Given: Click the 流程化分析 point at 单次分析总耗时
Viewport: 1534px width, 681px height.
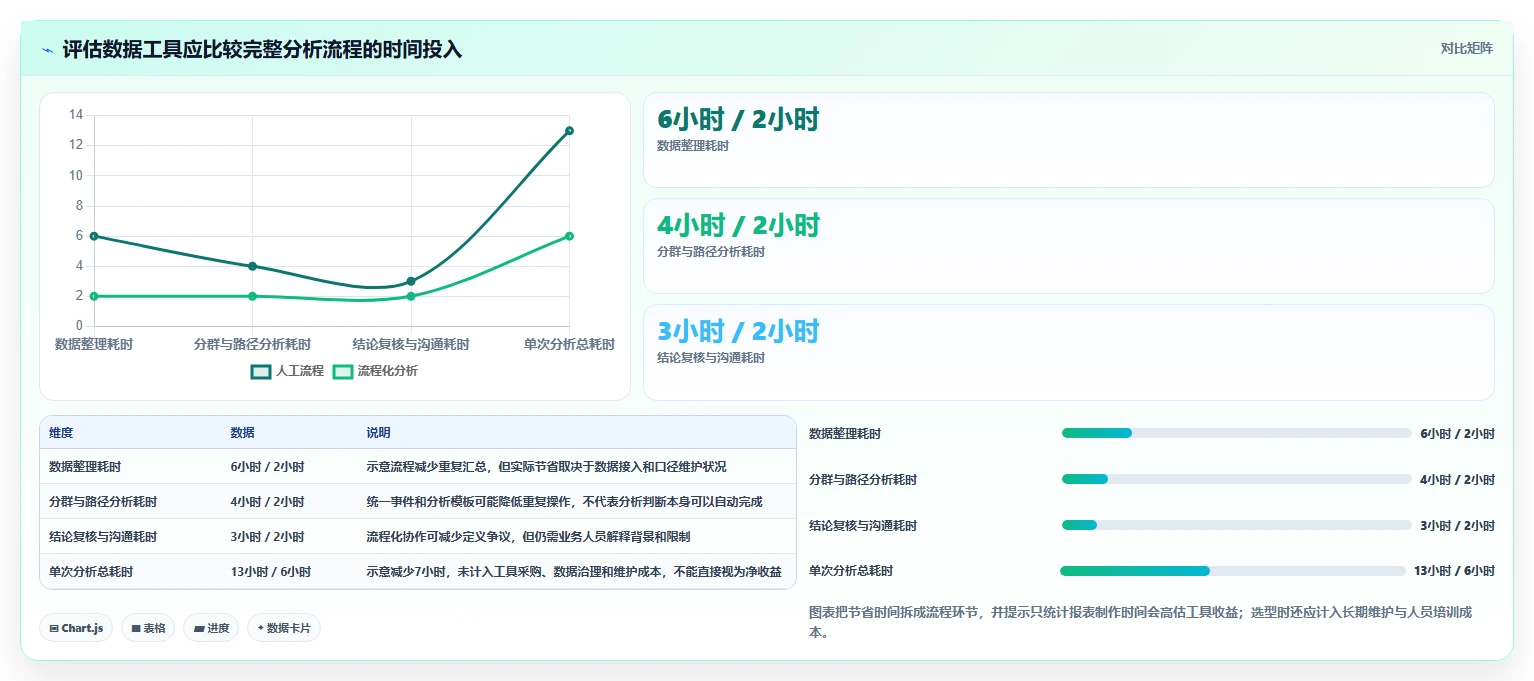Looking at the screenshot, I should [569, 236].
